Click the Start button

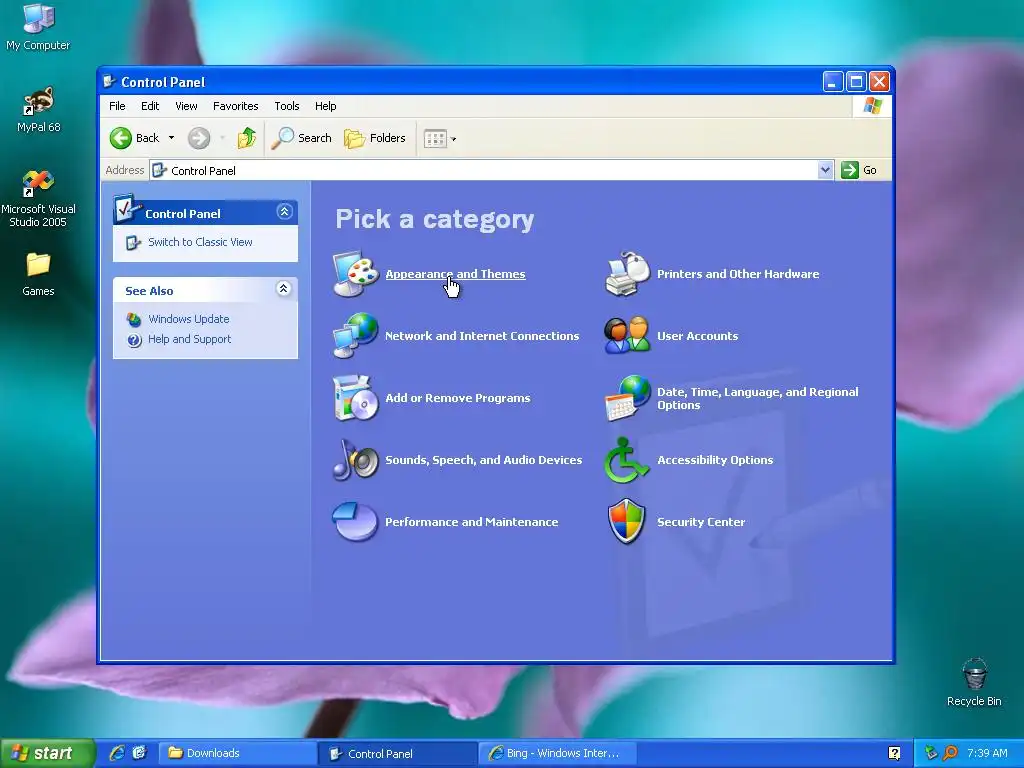[47, 753]
